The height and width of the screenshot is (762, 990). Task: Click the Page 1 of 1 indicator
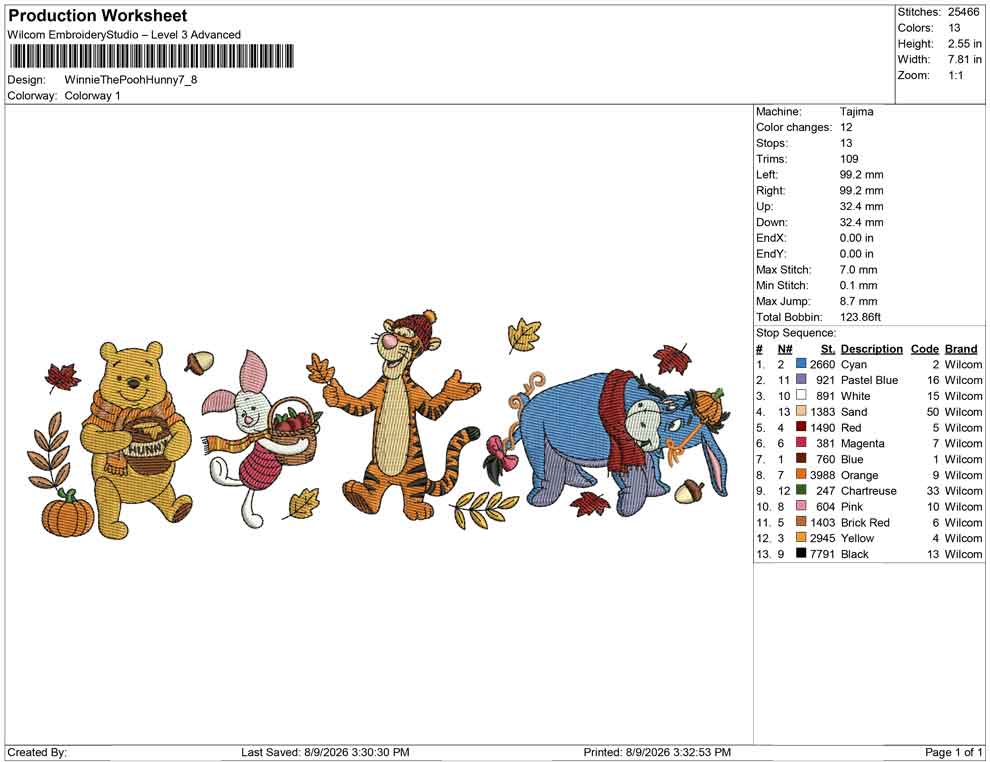[953, 752]
